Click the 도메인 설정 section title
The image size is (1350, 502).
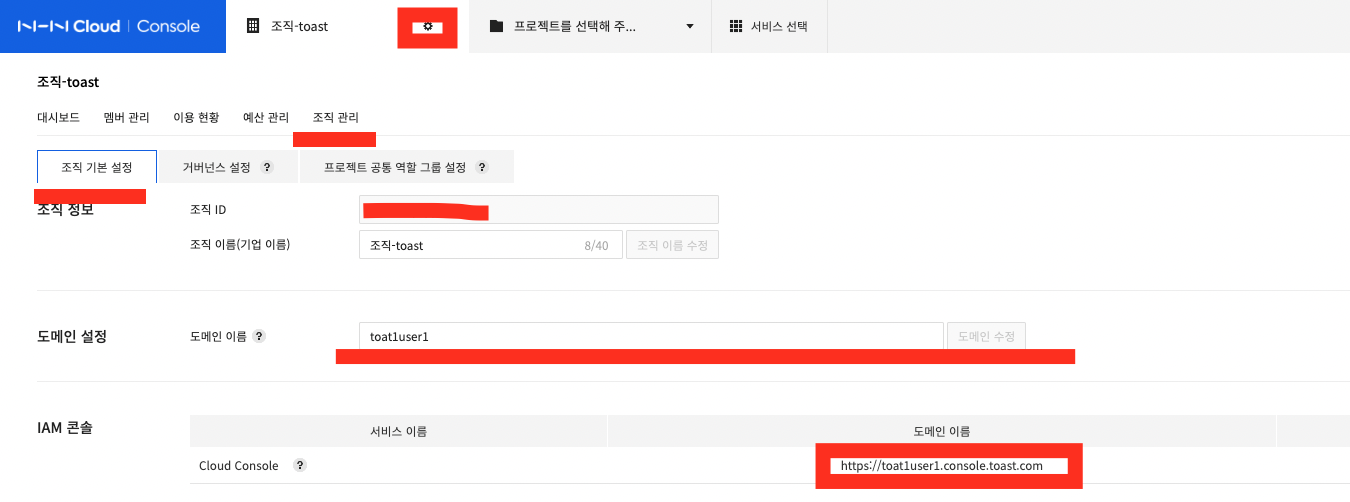72,336
